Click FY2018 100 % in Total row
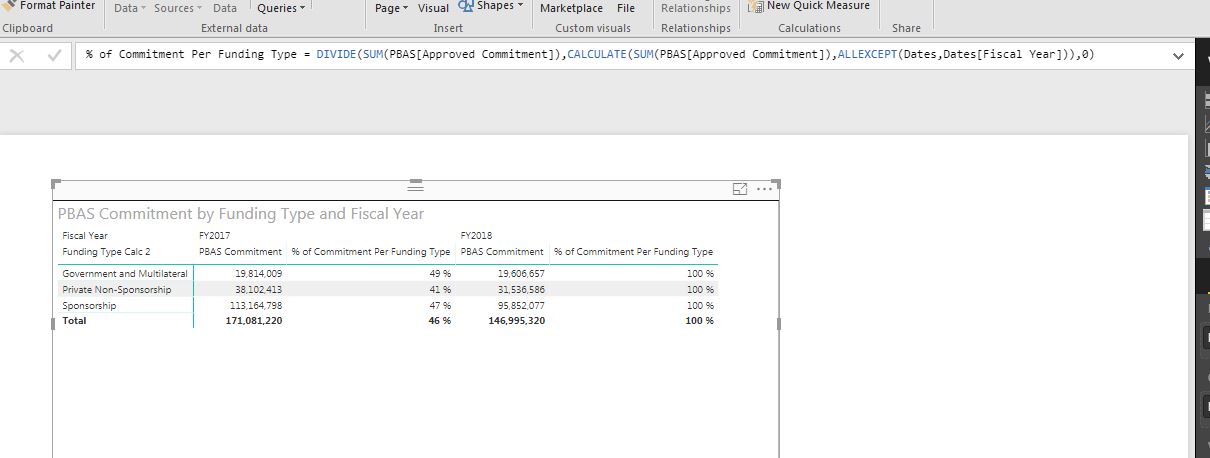Screen dimensions: 1210x458 (700, 321)
